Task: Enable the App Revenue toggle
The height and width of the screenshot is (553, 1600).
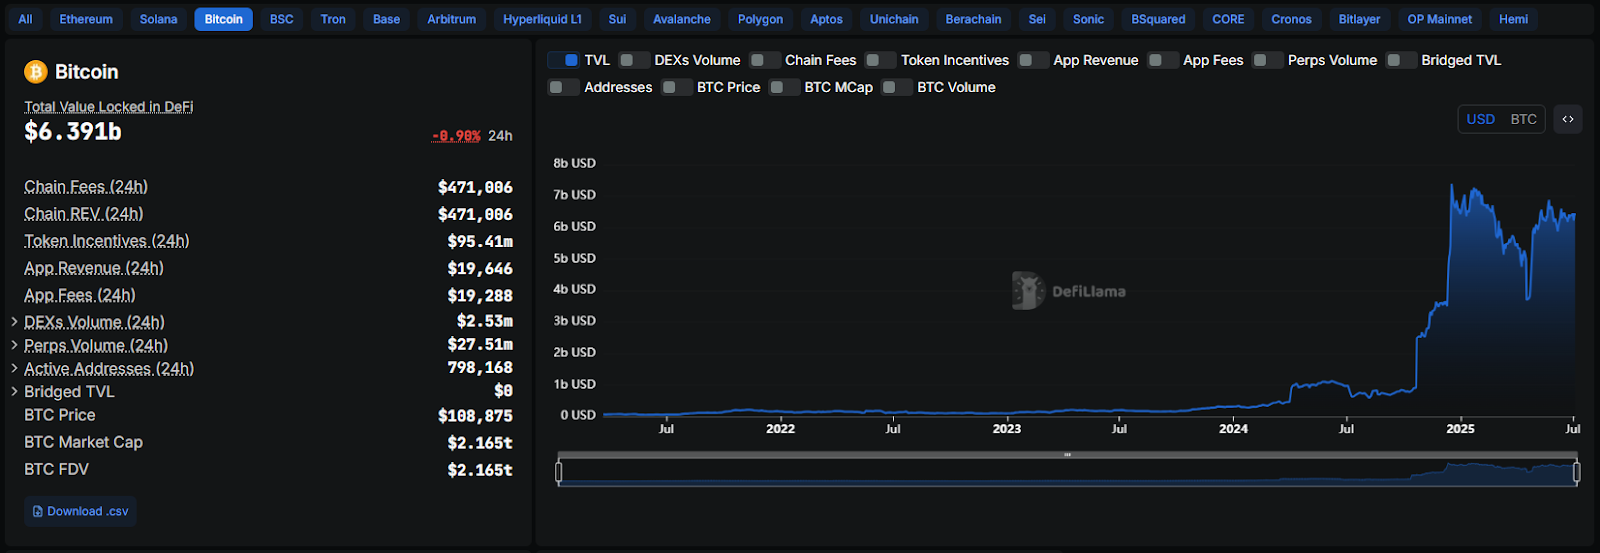Action: [x=1033, y=60]
